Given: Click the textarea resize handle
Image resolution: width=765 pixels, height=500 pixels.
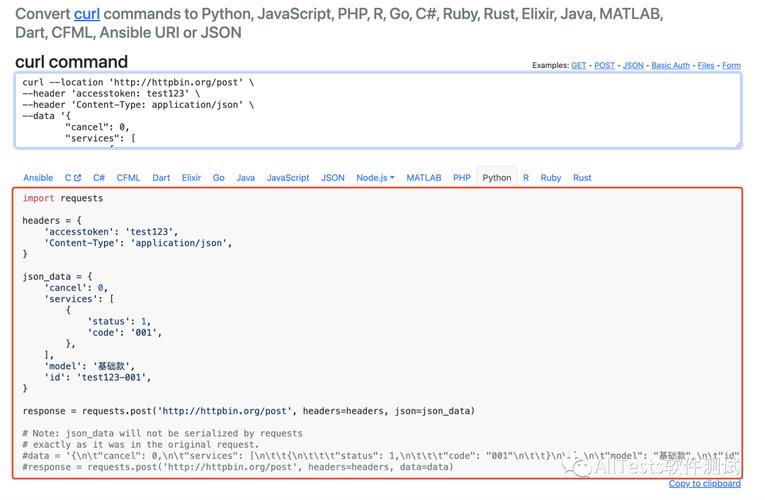Looking at the screenshot, I should click(x=737, y=143).
